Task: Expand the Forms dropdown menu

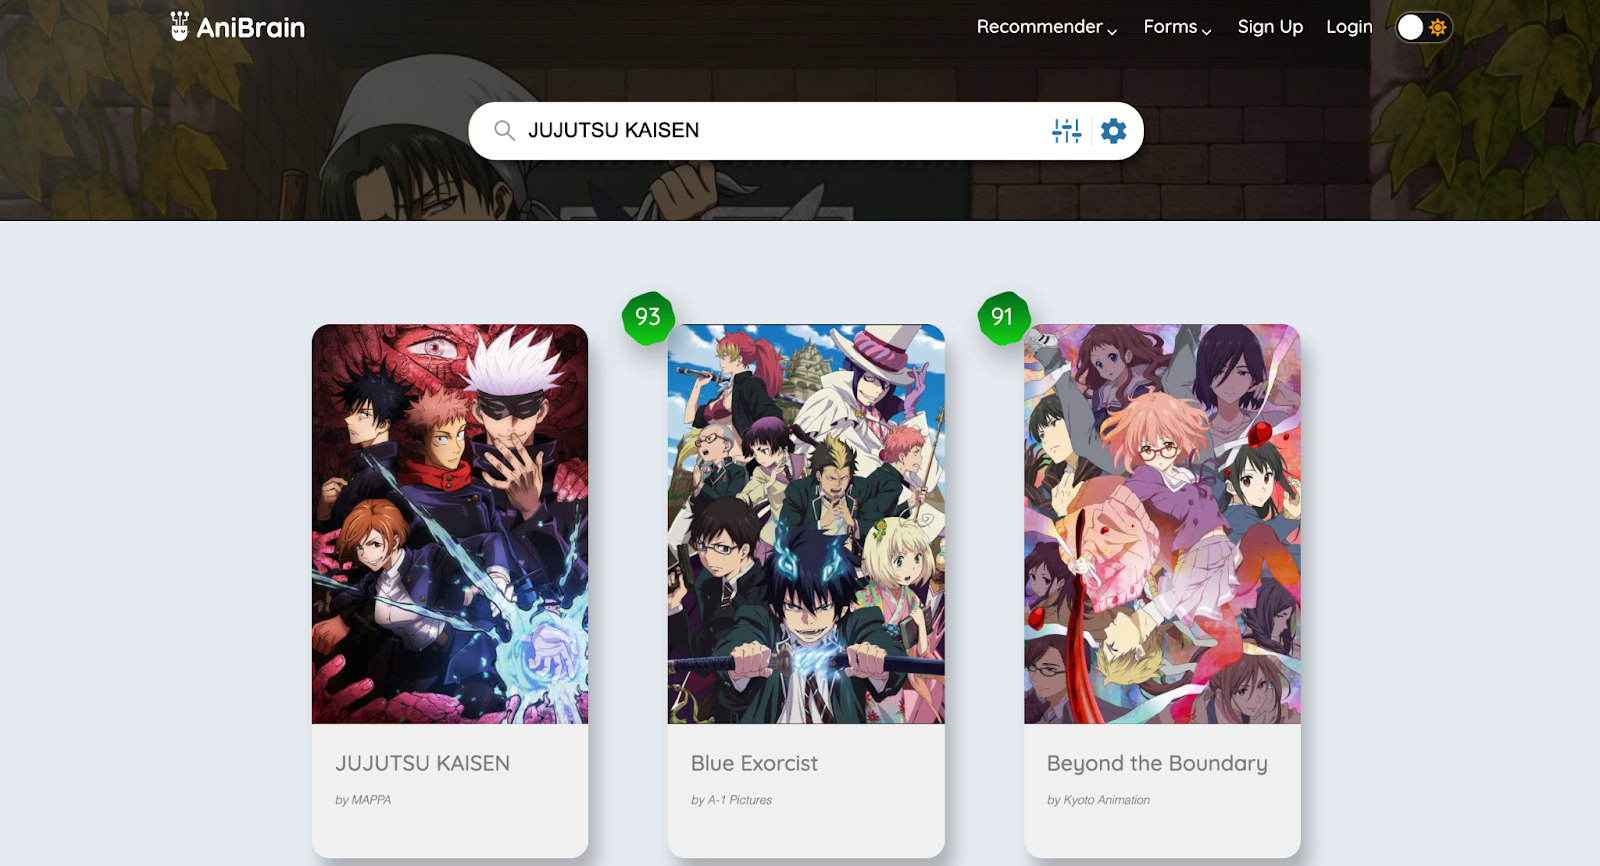Action: [1177, 27]
